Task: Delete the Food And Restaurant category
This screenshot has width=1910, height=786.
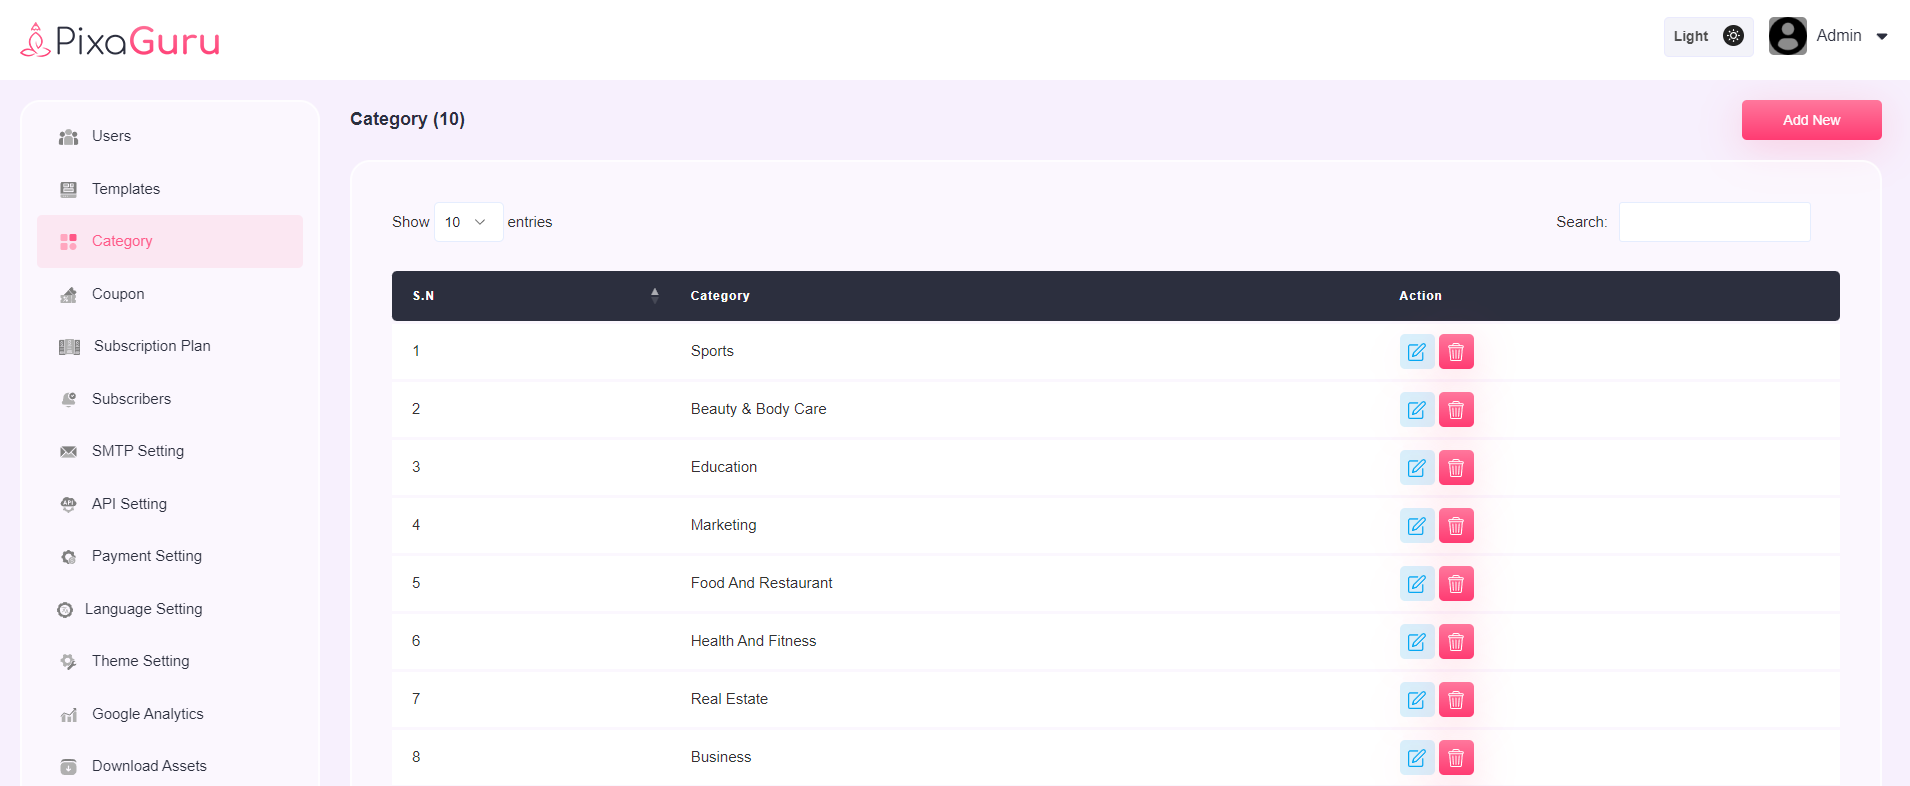Action: [x=1456, y=584]
